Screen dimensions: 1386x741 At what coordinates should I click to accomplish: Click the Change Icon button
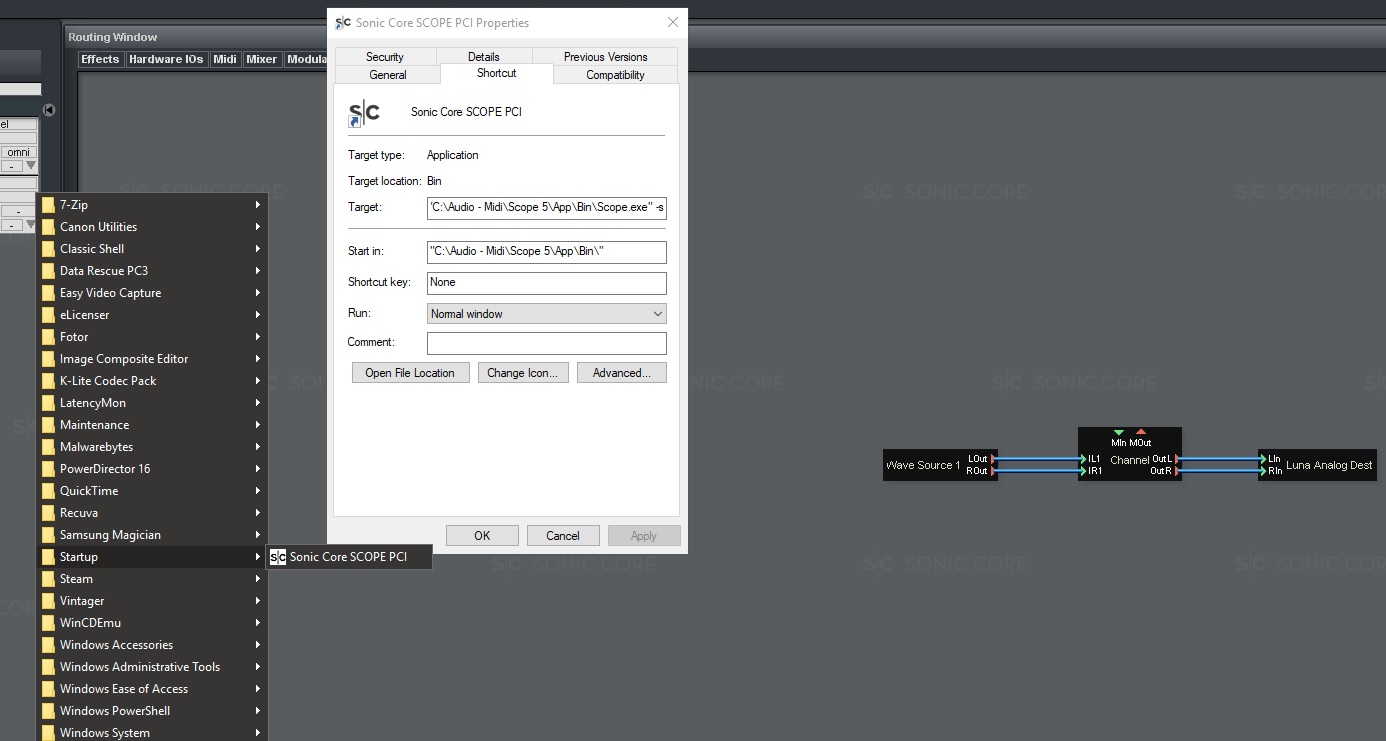tap(523, 373)
